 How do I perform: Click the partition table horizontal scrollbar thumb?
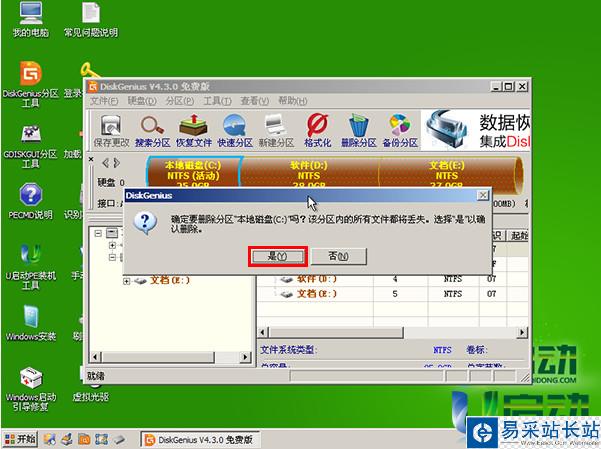pyautogui.click(x=336, y=332)
